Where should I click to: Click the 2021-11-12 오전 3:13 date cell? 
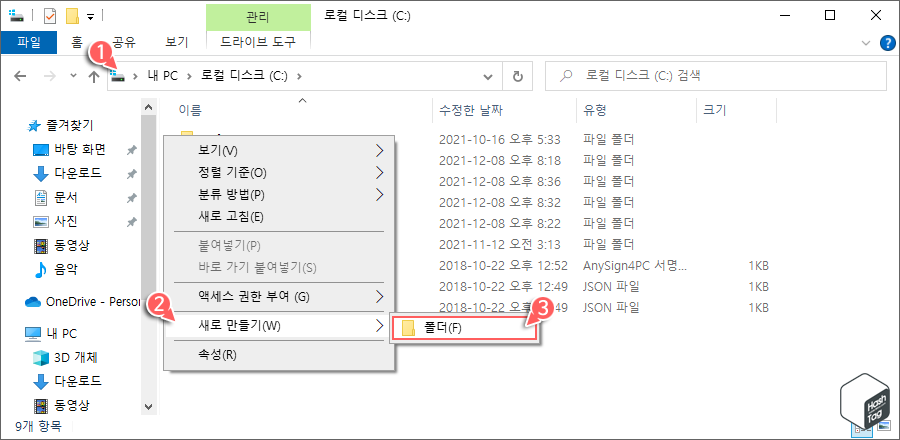coord(499,245)
